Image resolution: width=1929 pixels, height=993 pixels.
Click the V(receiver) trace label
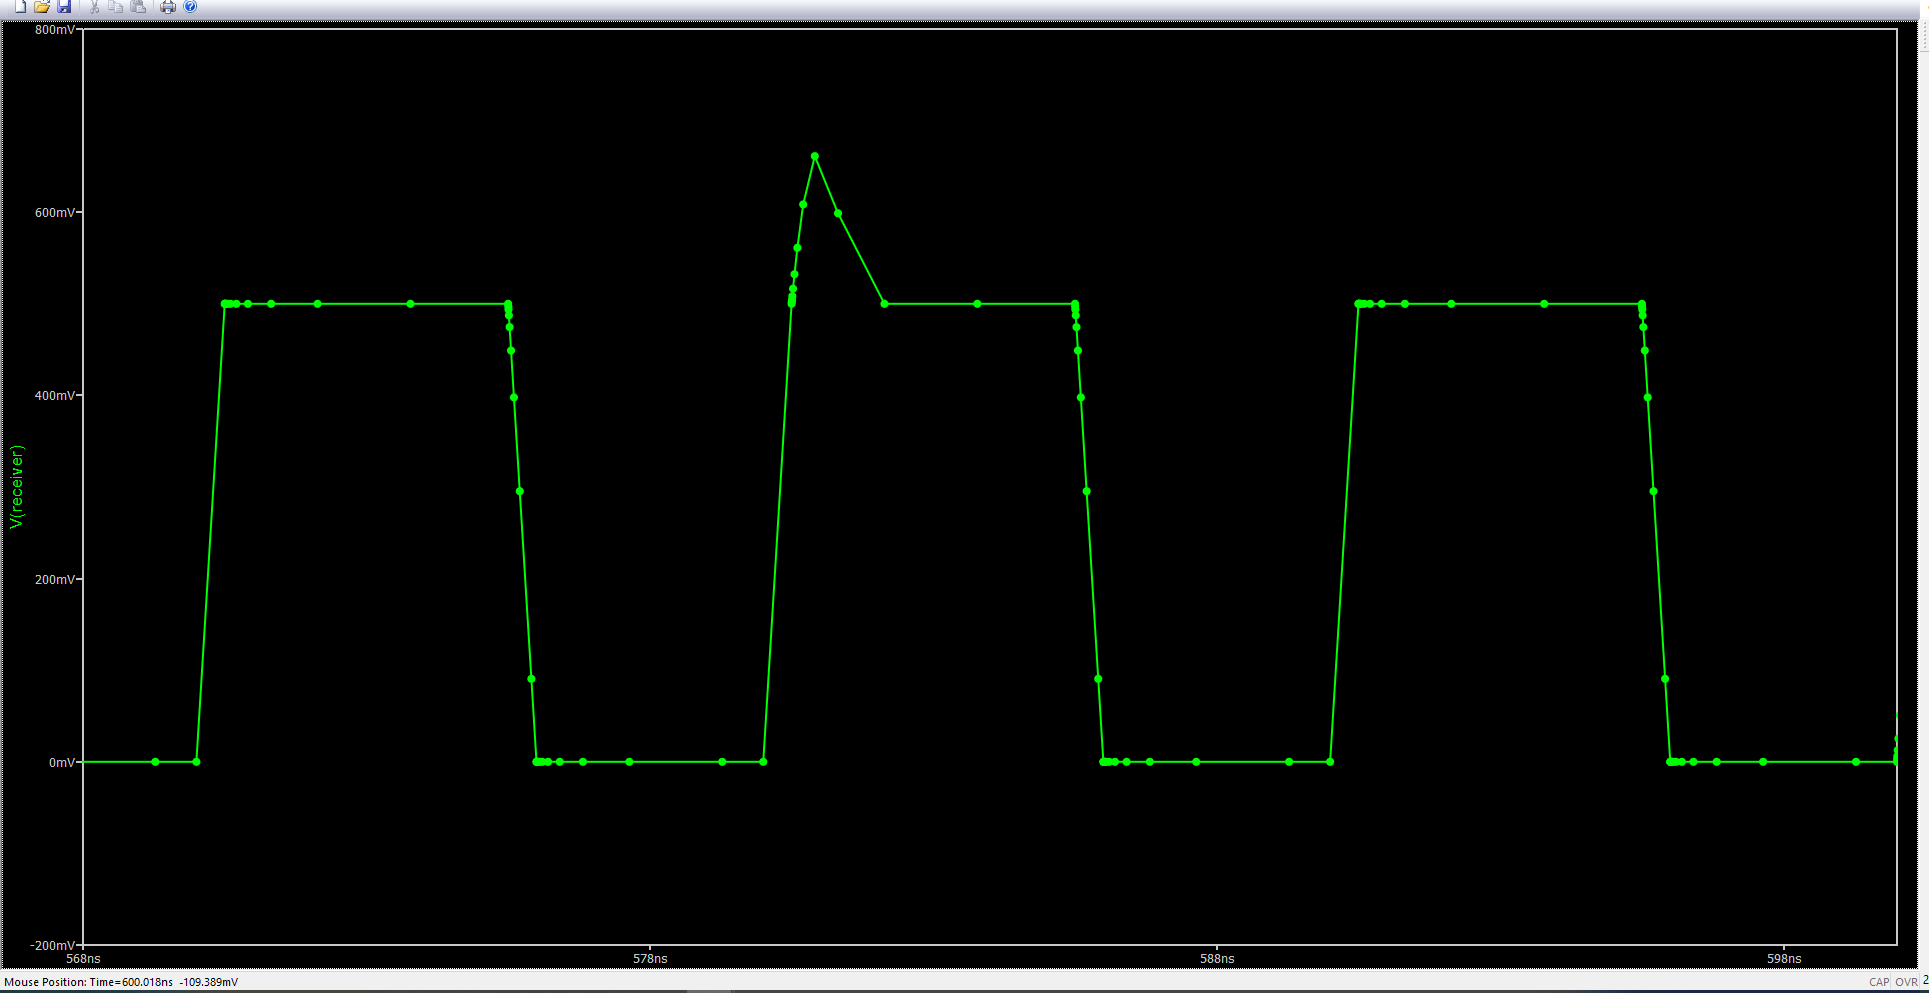click(x=16, y=487)
